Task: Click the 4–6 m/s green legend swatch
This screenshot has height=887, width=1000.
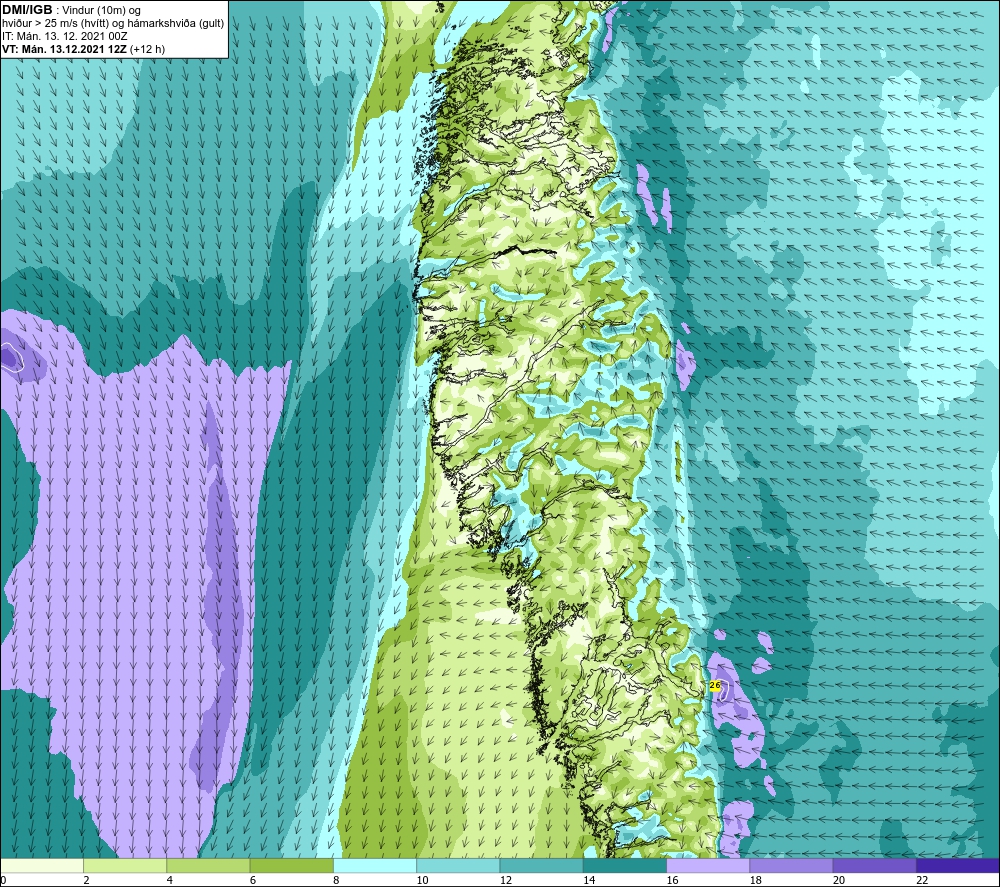Action: (208, 865)
